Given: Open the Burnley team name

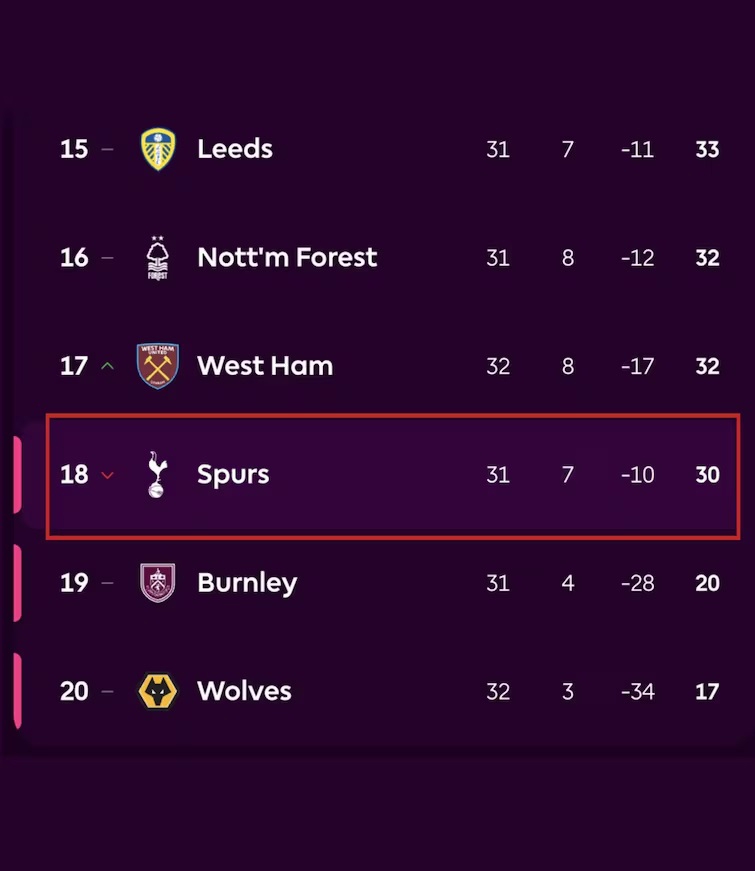Looking at the screenshot, I should point(247,583).
